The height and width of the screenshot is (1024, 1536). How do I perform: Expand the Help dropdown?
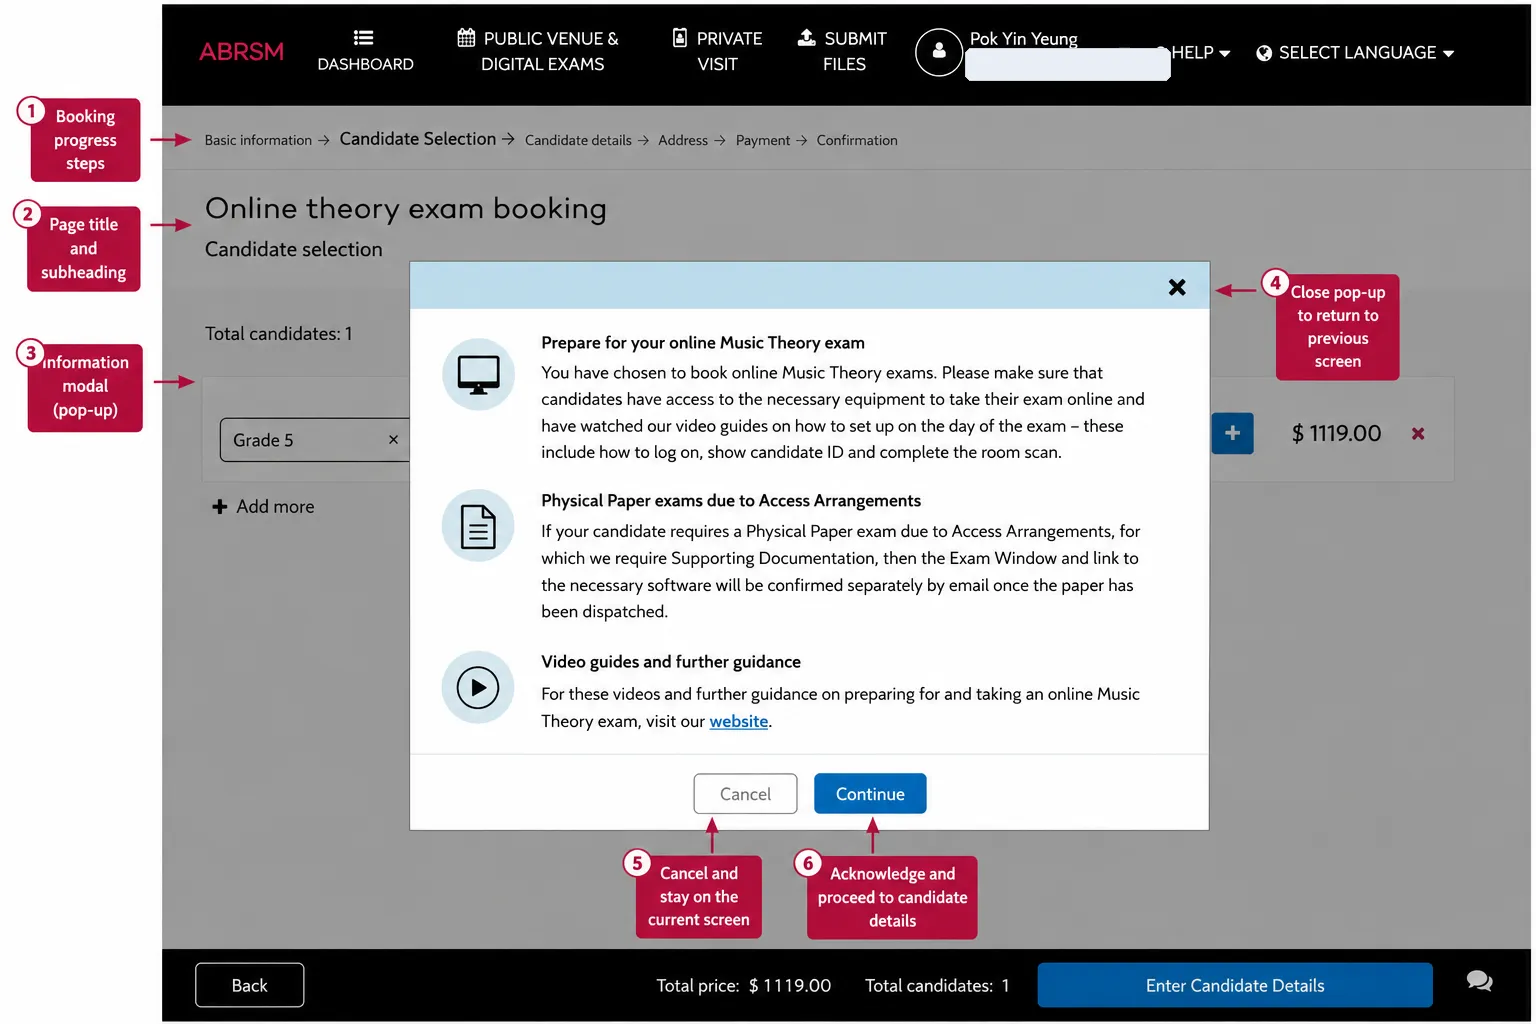1200,53
